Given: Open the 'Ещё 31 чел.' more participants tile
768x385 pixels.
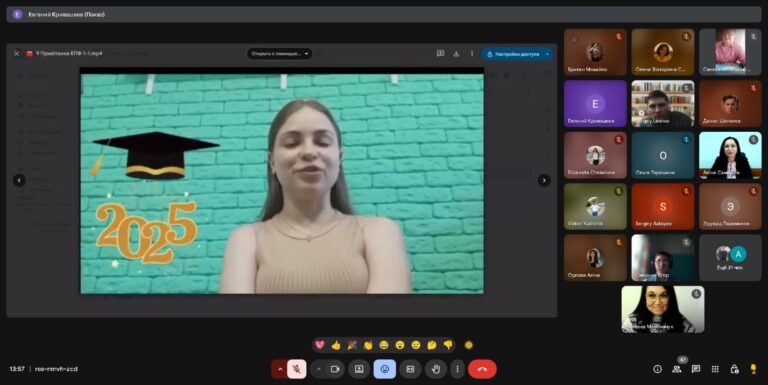Looking at the screenshot, I should pos(730,258).
